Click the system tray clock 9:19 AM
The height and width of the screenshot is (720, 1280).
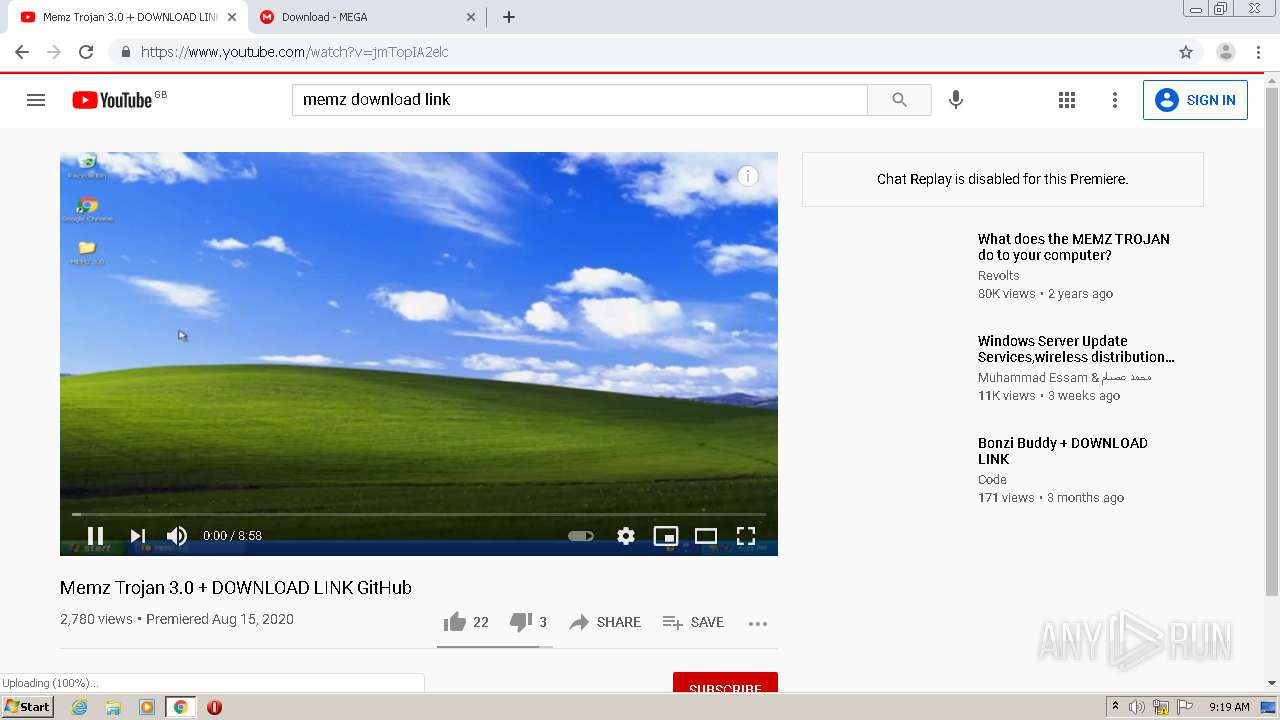pos(1229,707)
